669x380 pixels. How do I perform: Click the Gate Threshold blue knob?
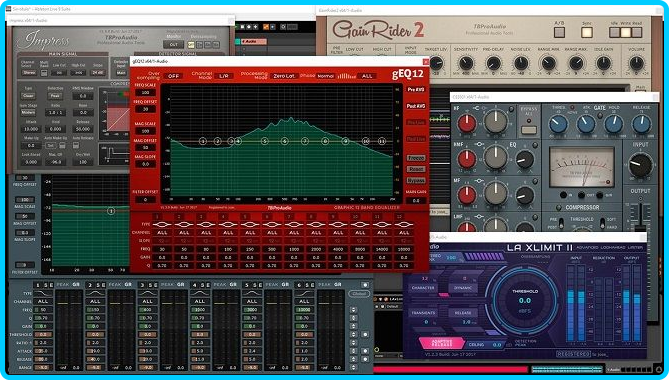(x=558, y=125)
